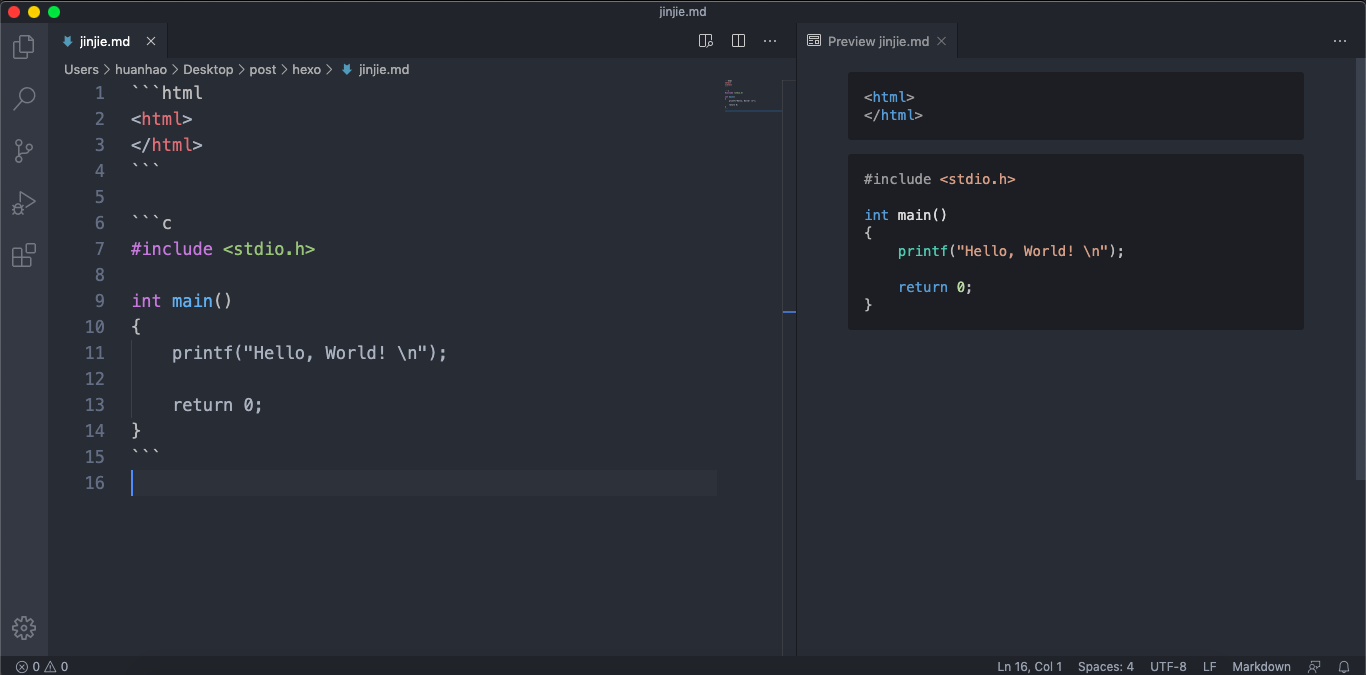This screenshot has width=1366, height=675.
Task: Click line number 1 in gutter
Action: (99, 93)
